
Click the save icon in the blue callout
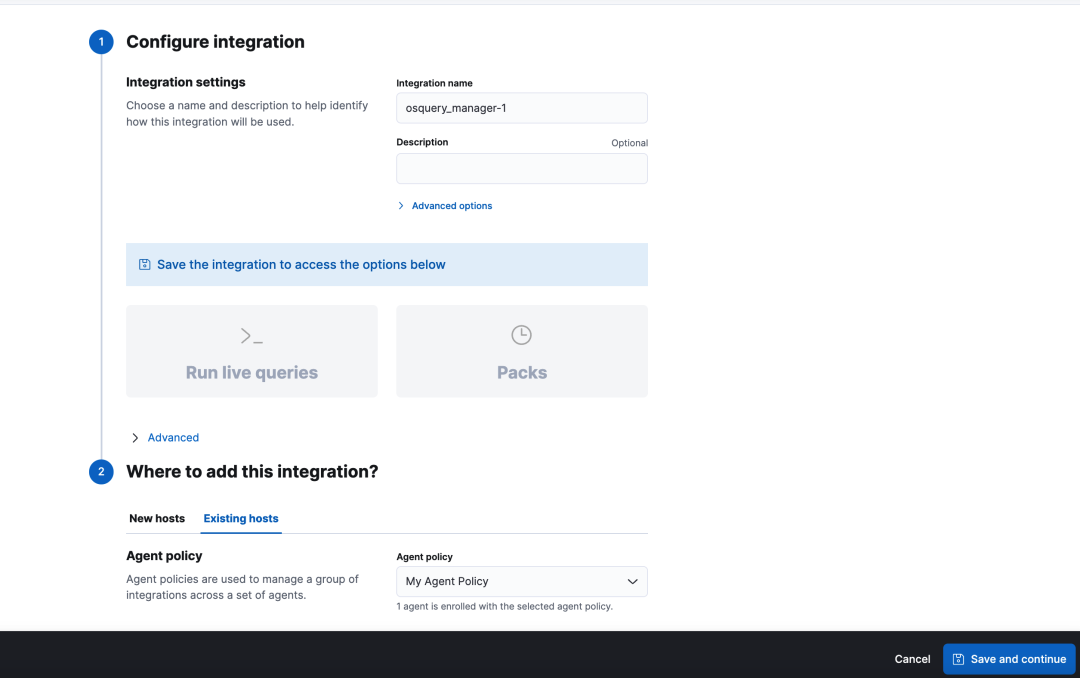[145, 265]
